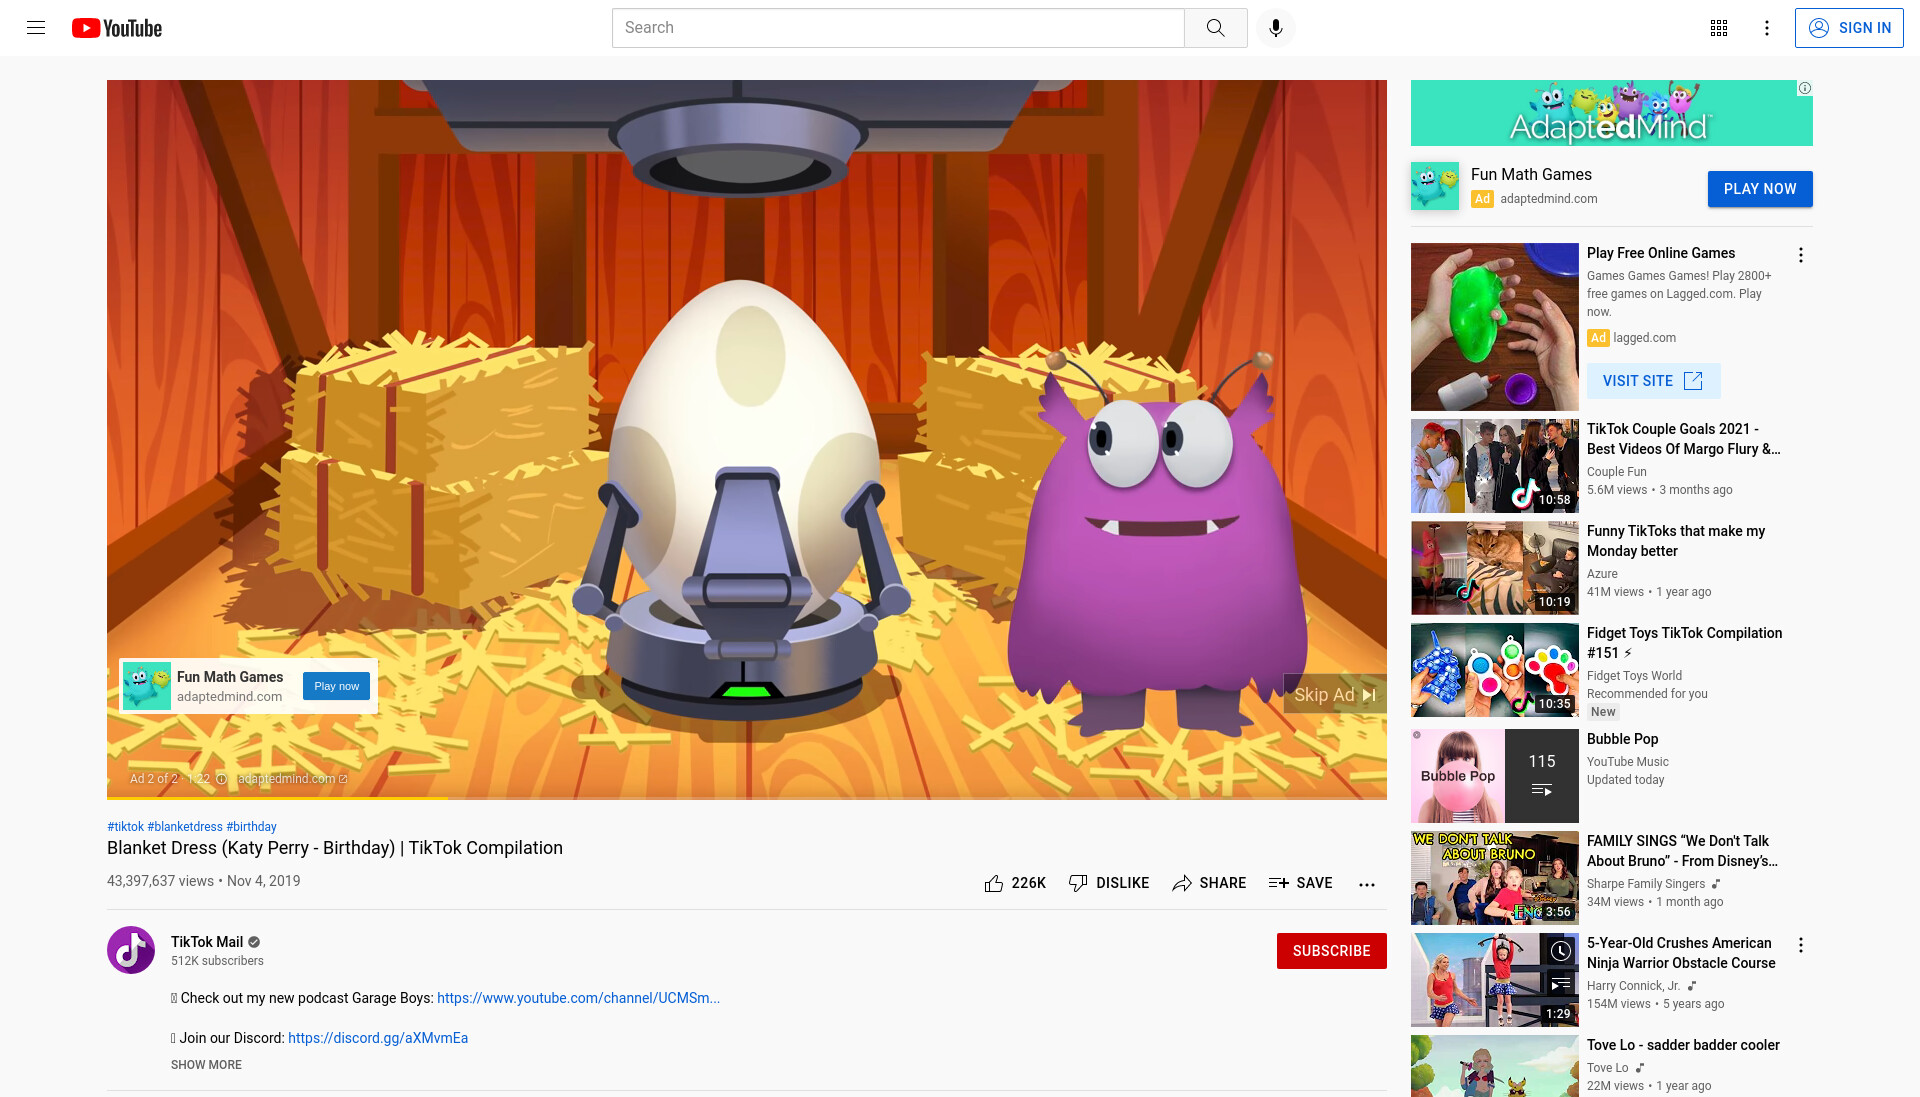Click Bubble Pop playlist queue icon
Image resolution: width=1920 pixels, height=1097 pixels.
click(1541, 790)
